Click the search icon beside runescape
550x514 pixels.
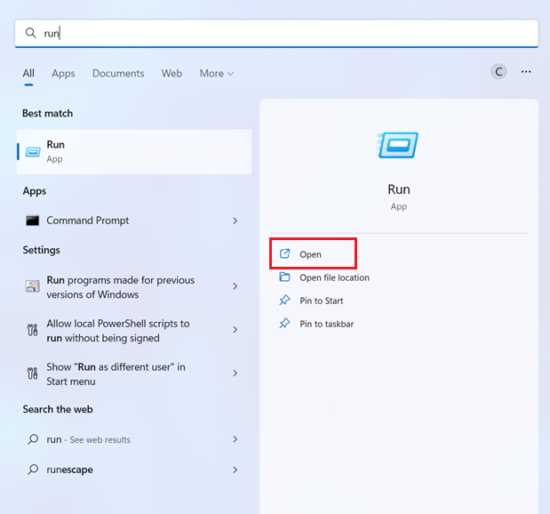tap(33, 469)
